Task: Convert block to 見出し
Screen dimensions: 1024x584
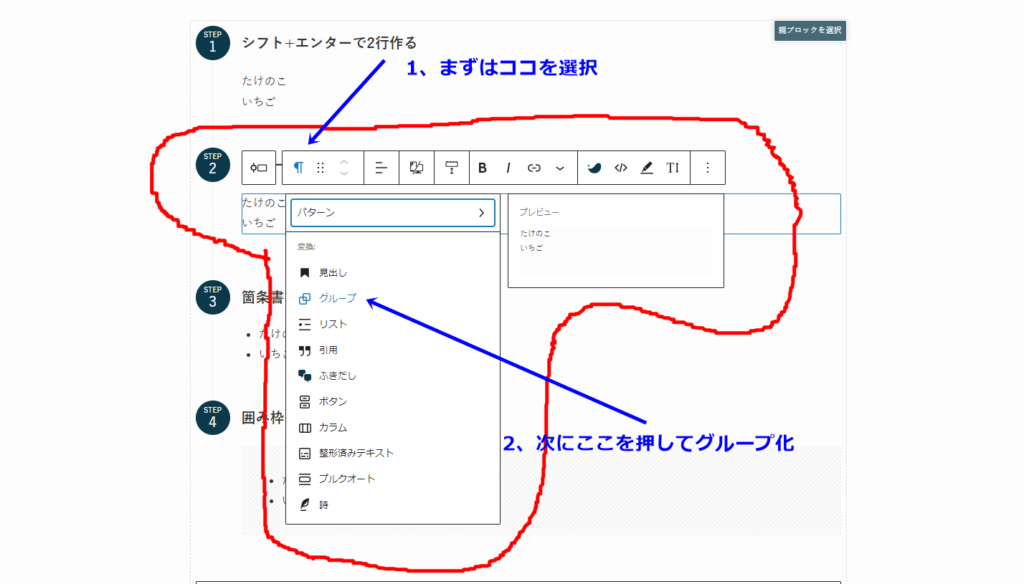Action: [333, 272]
